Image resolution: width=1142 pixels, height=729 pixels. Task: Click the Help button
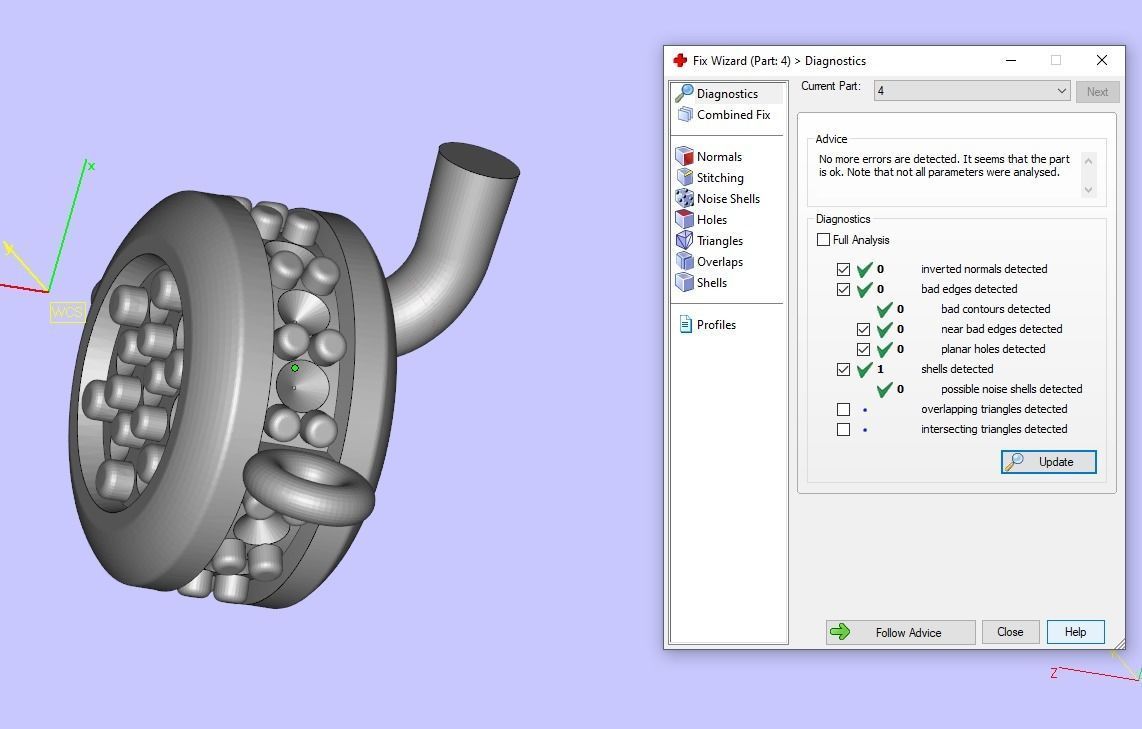click(x=1076, y=632)
